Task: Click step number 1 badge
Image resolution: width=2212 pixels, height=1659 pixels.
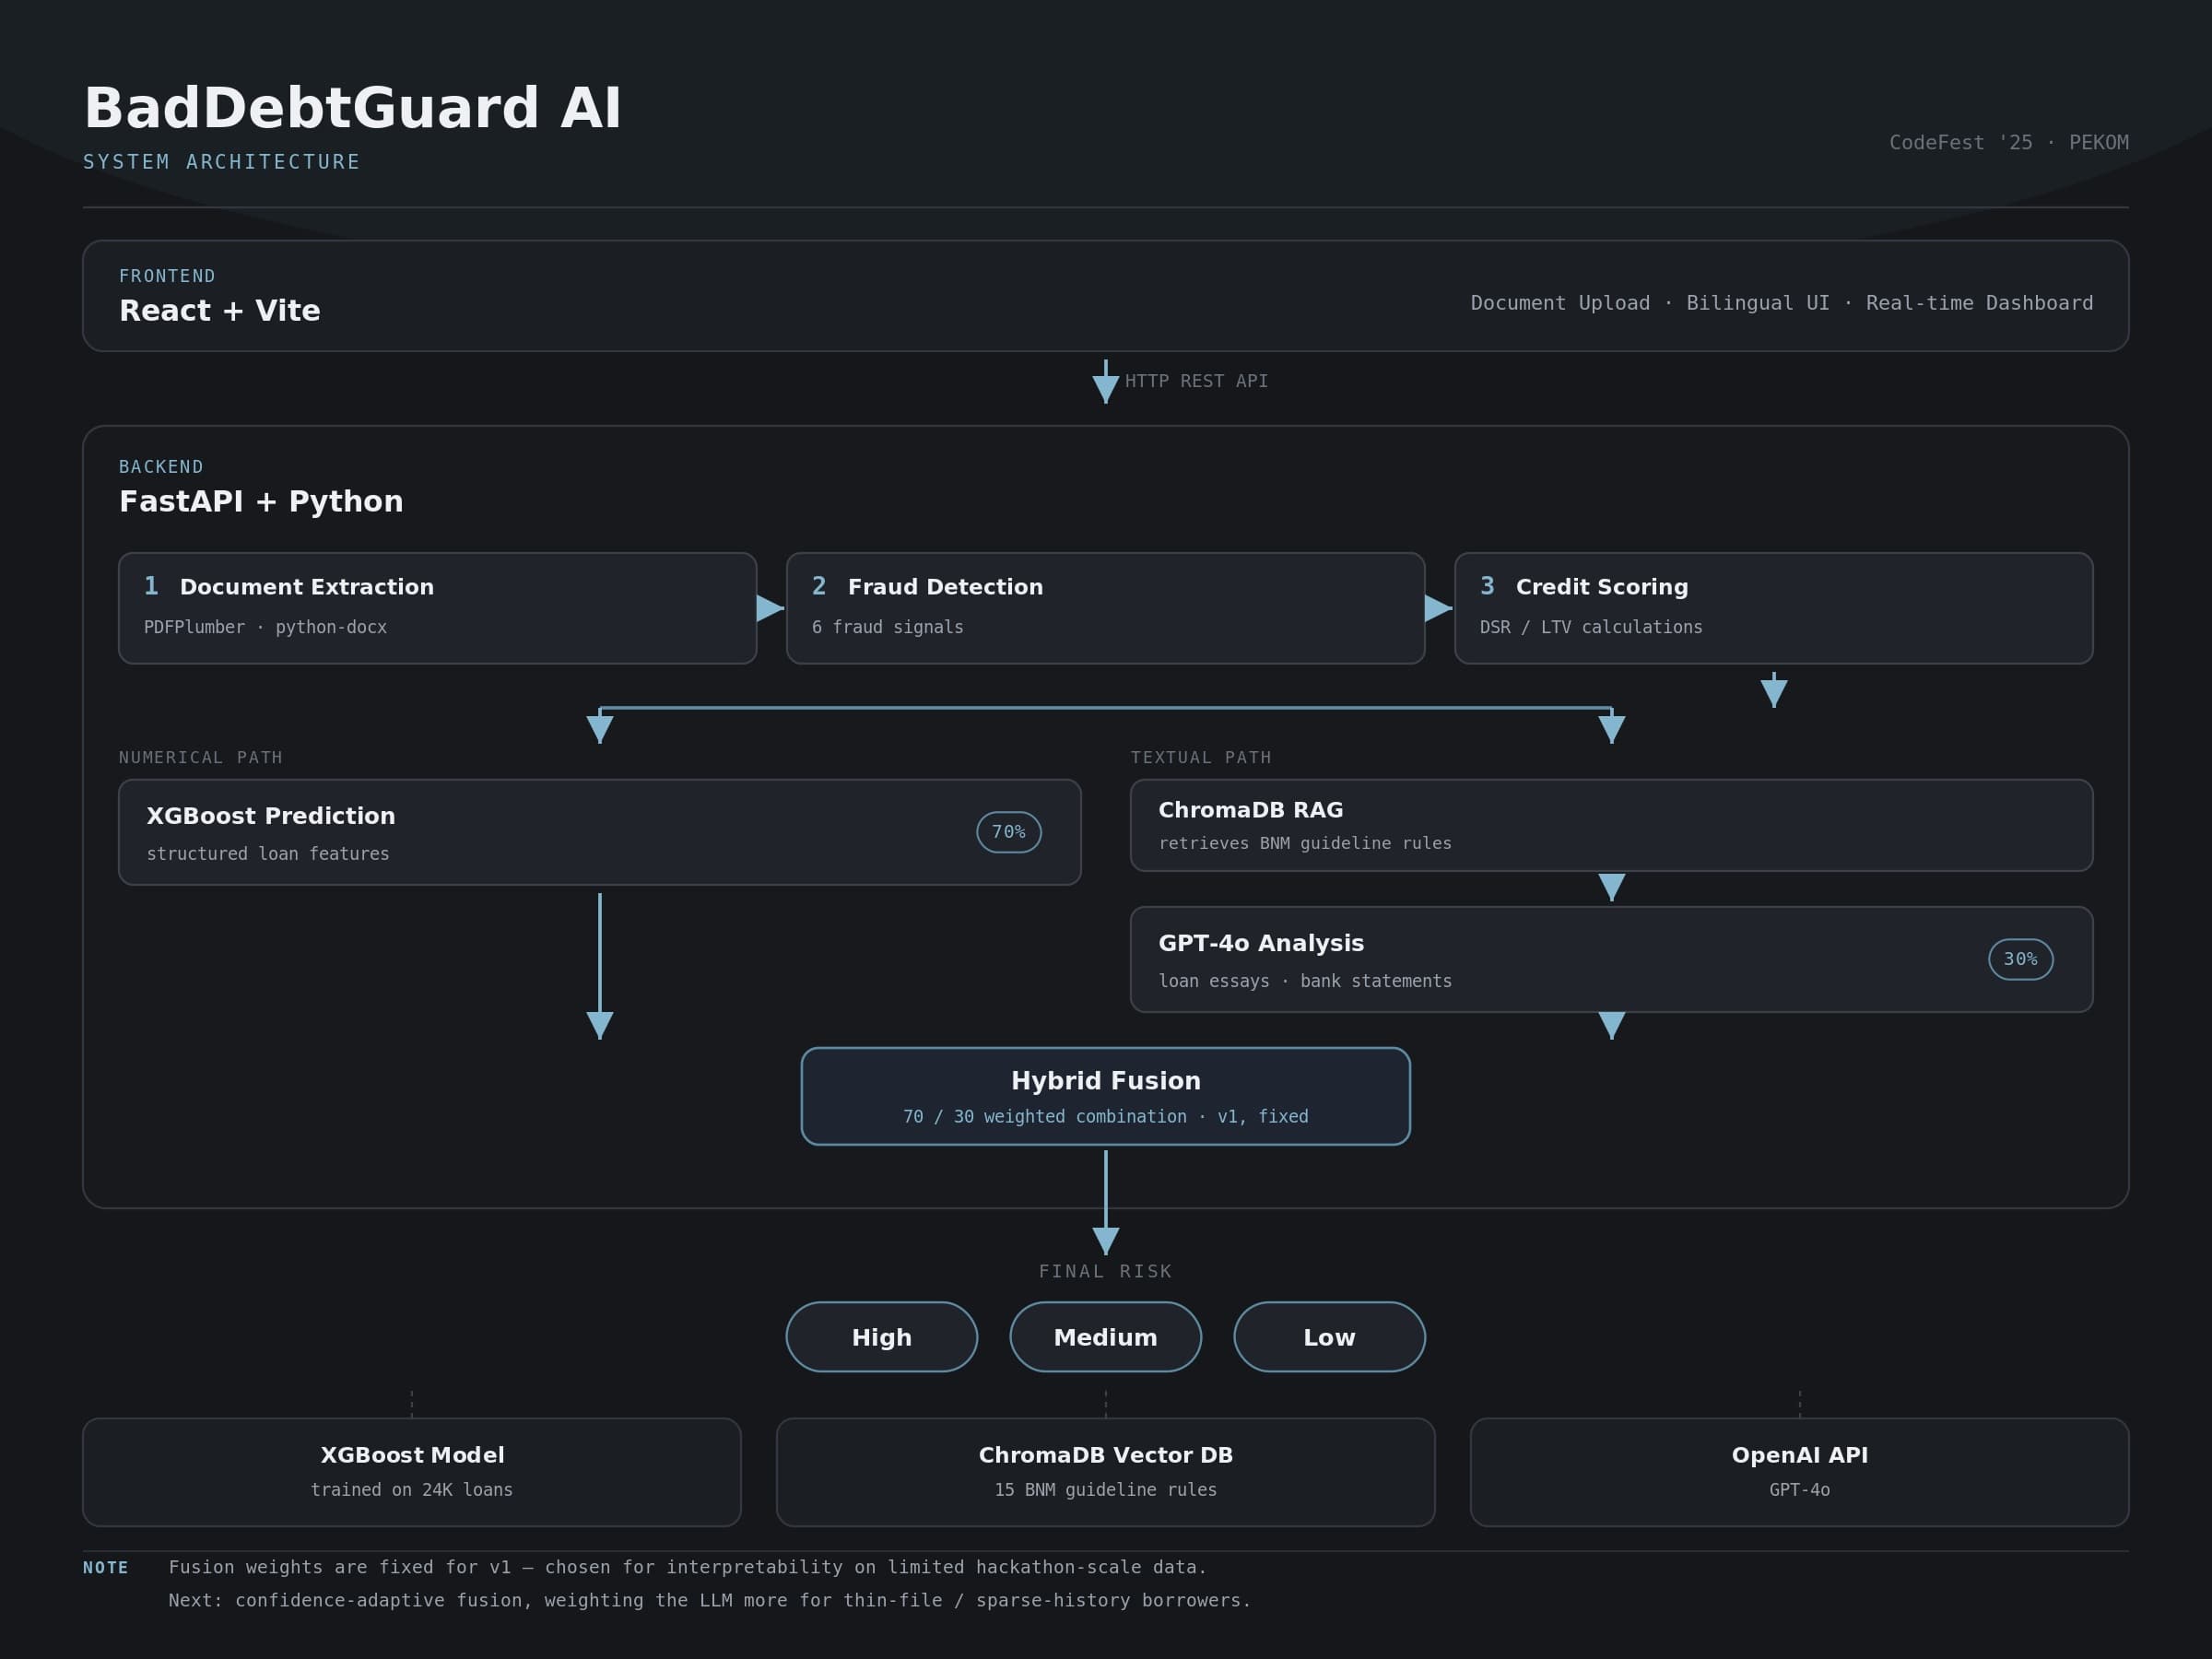Action: pyautogui.click(x=151, y=586)
